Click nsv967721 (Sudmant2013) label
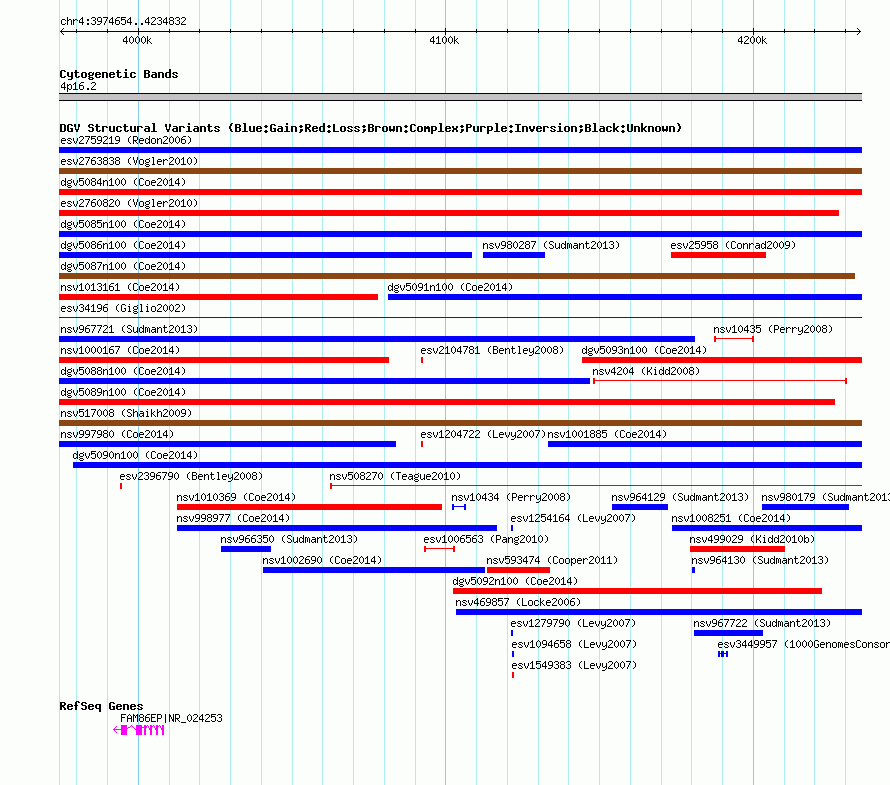The image size is (890, 785). [x=129, y=329]
